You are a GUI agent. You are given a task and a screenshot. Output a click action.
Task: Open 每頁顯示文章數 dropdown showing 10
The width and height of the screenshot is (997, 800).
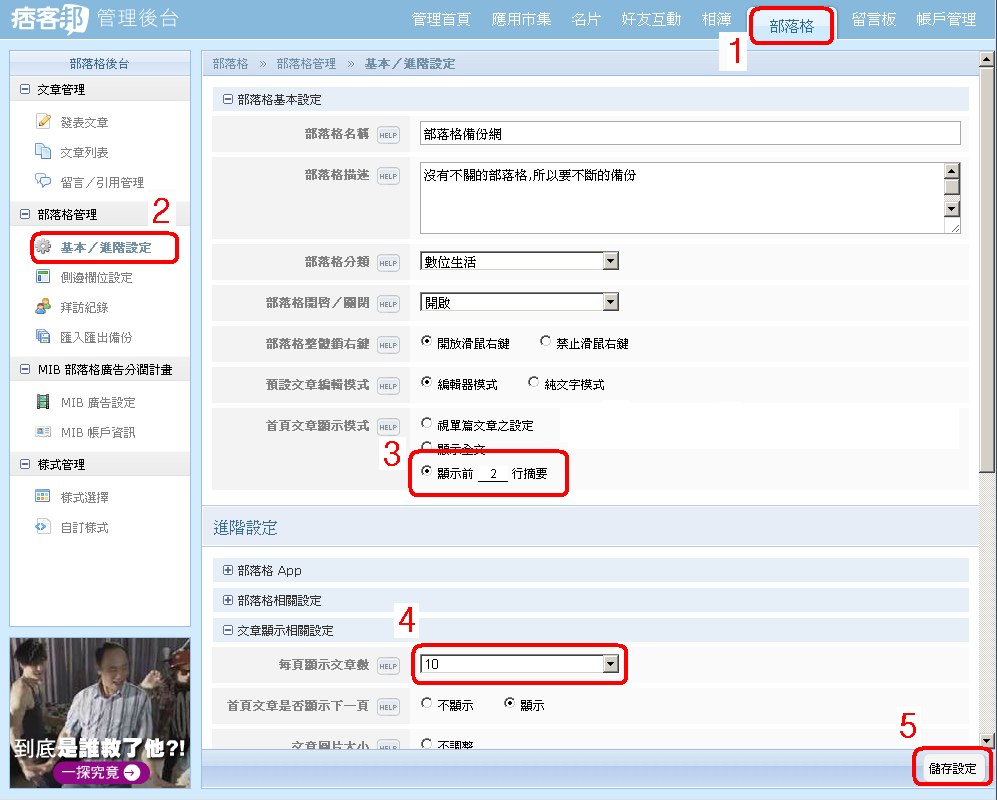pos(519,664)
